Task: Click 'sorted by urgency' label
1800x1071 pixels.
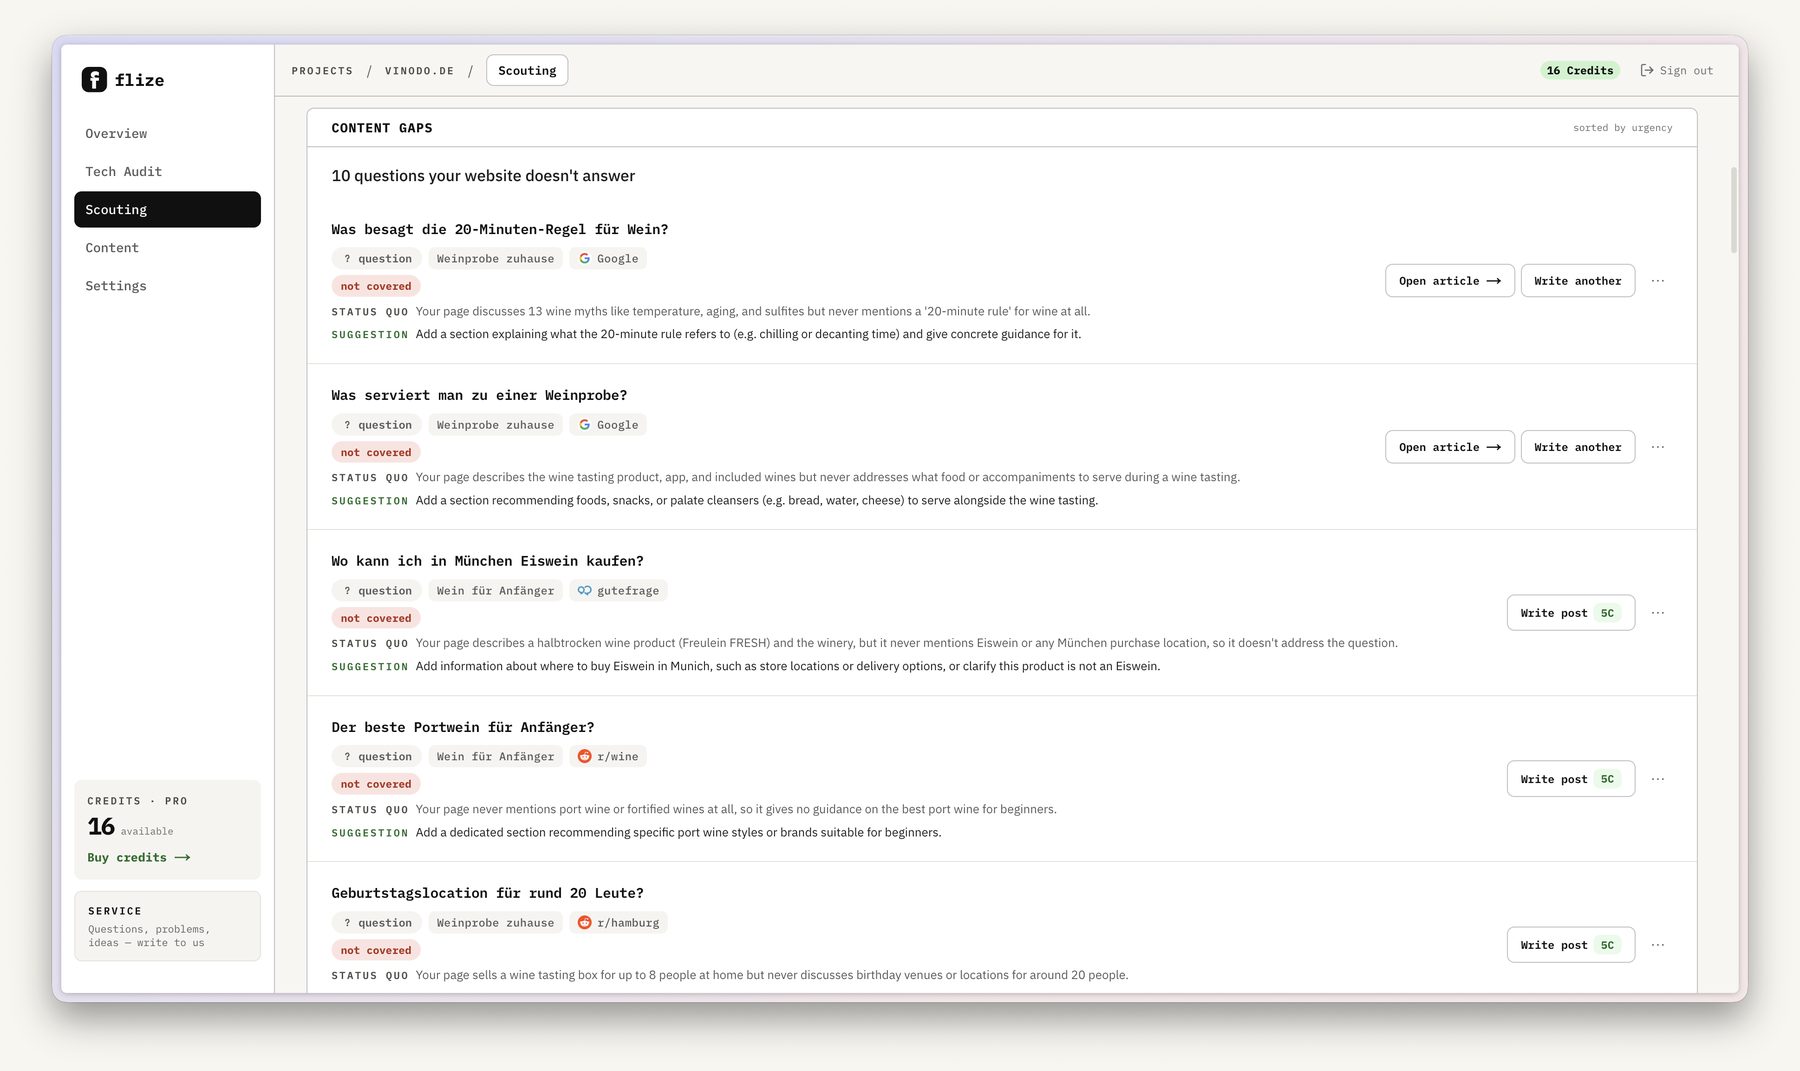Action: [x=1622, y=128]
